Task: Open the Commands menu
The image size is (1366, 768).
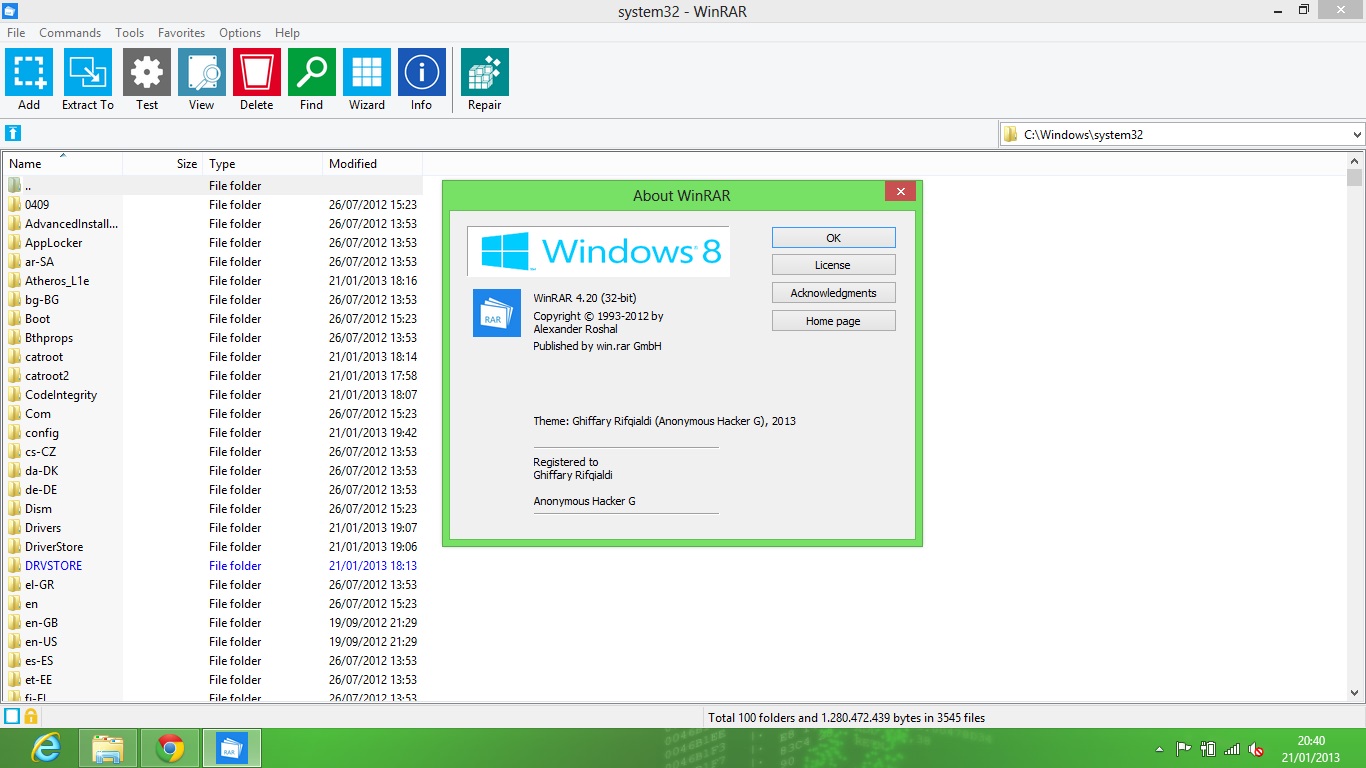Action: 70,32
